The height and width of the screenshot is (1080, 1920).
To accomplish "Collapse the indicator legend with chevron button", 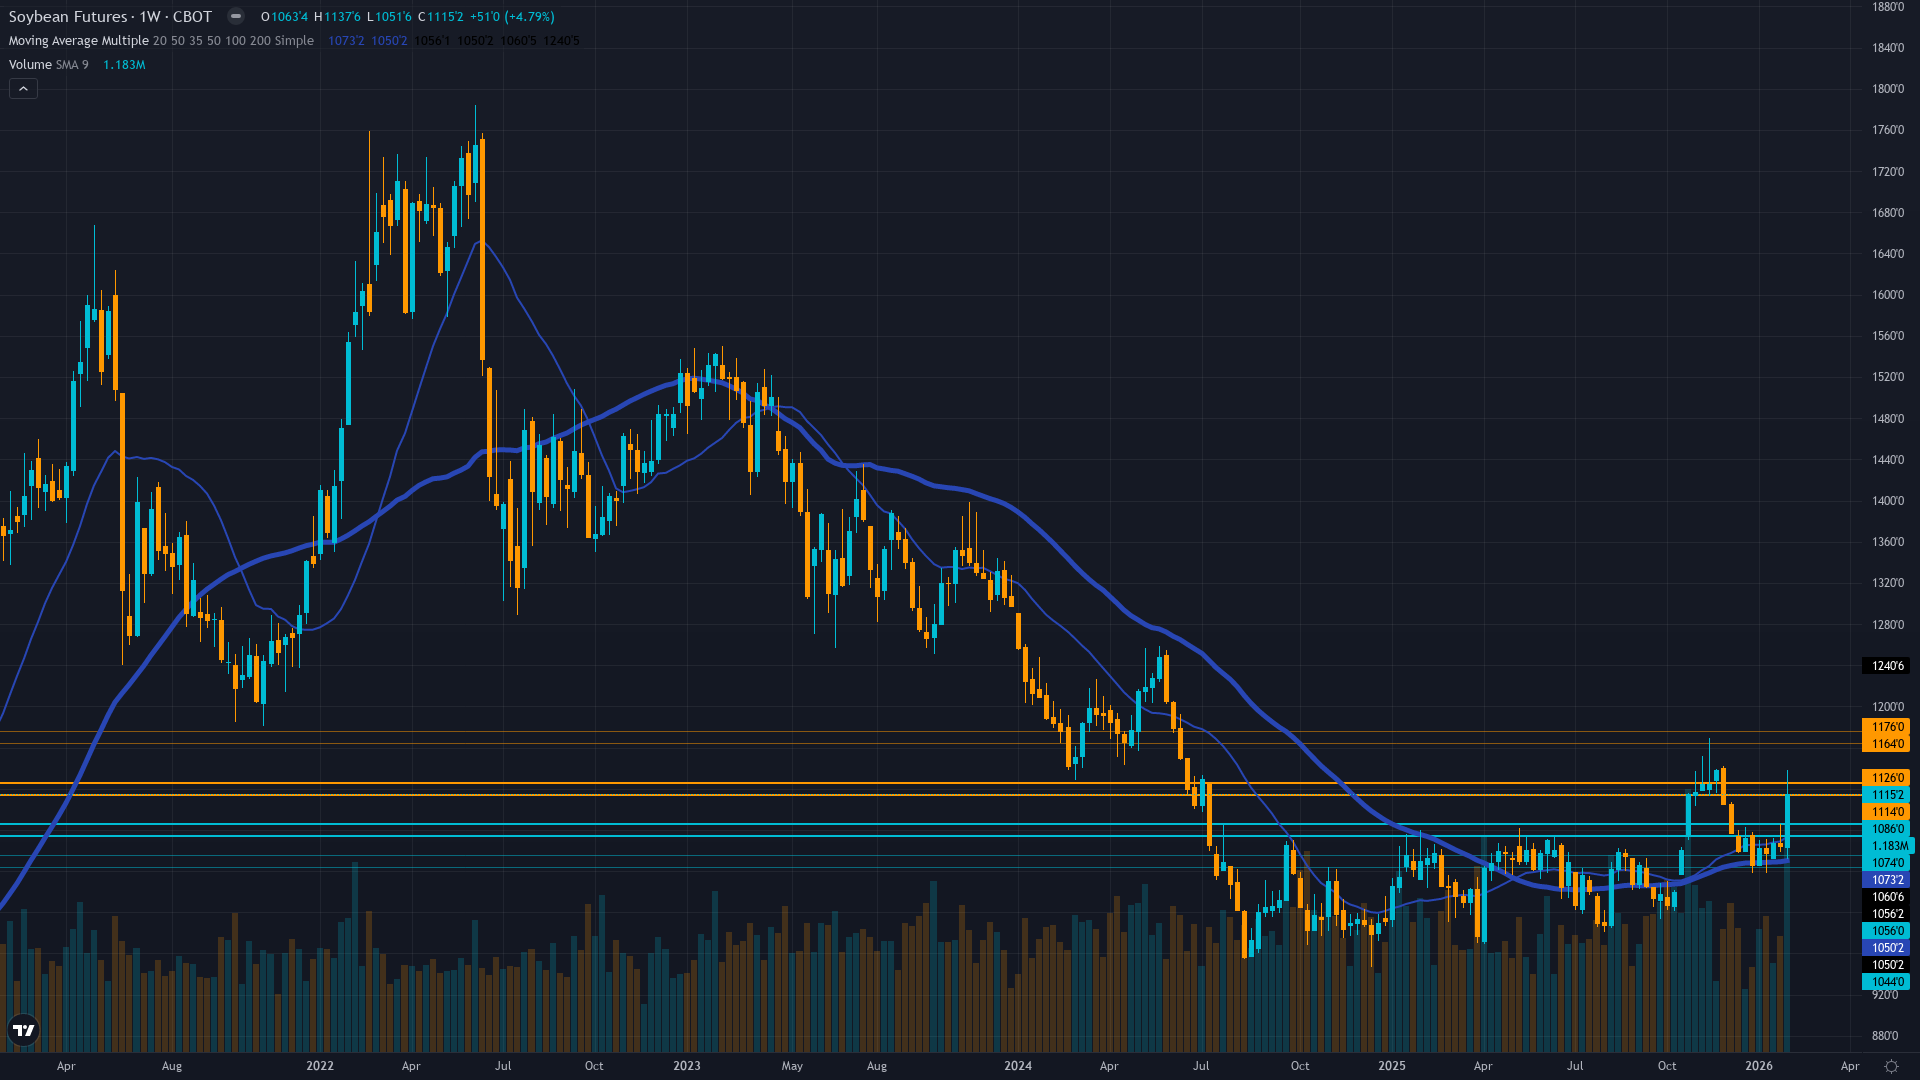I will tap(24, 89).
